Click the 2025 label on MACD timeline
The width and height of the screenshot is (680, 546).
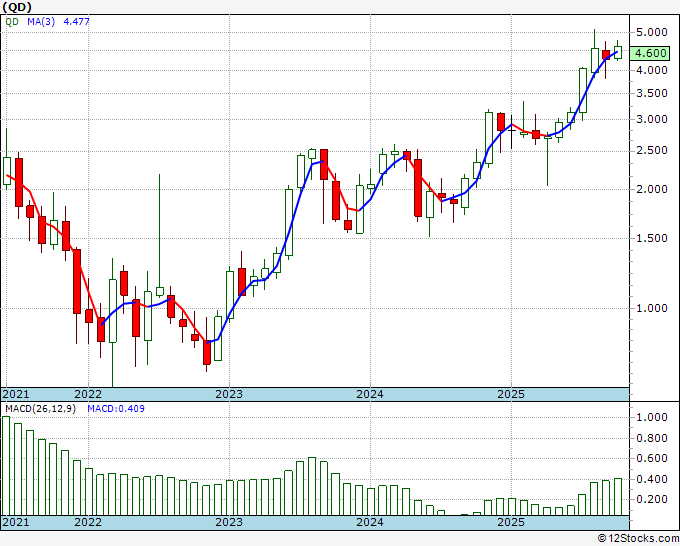[511, 522]
